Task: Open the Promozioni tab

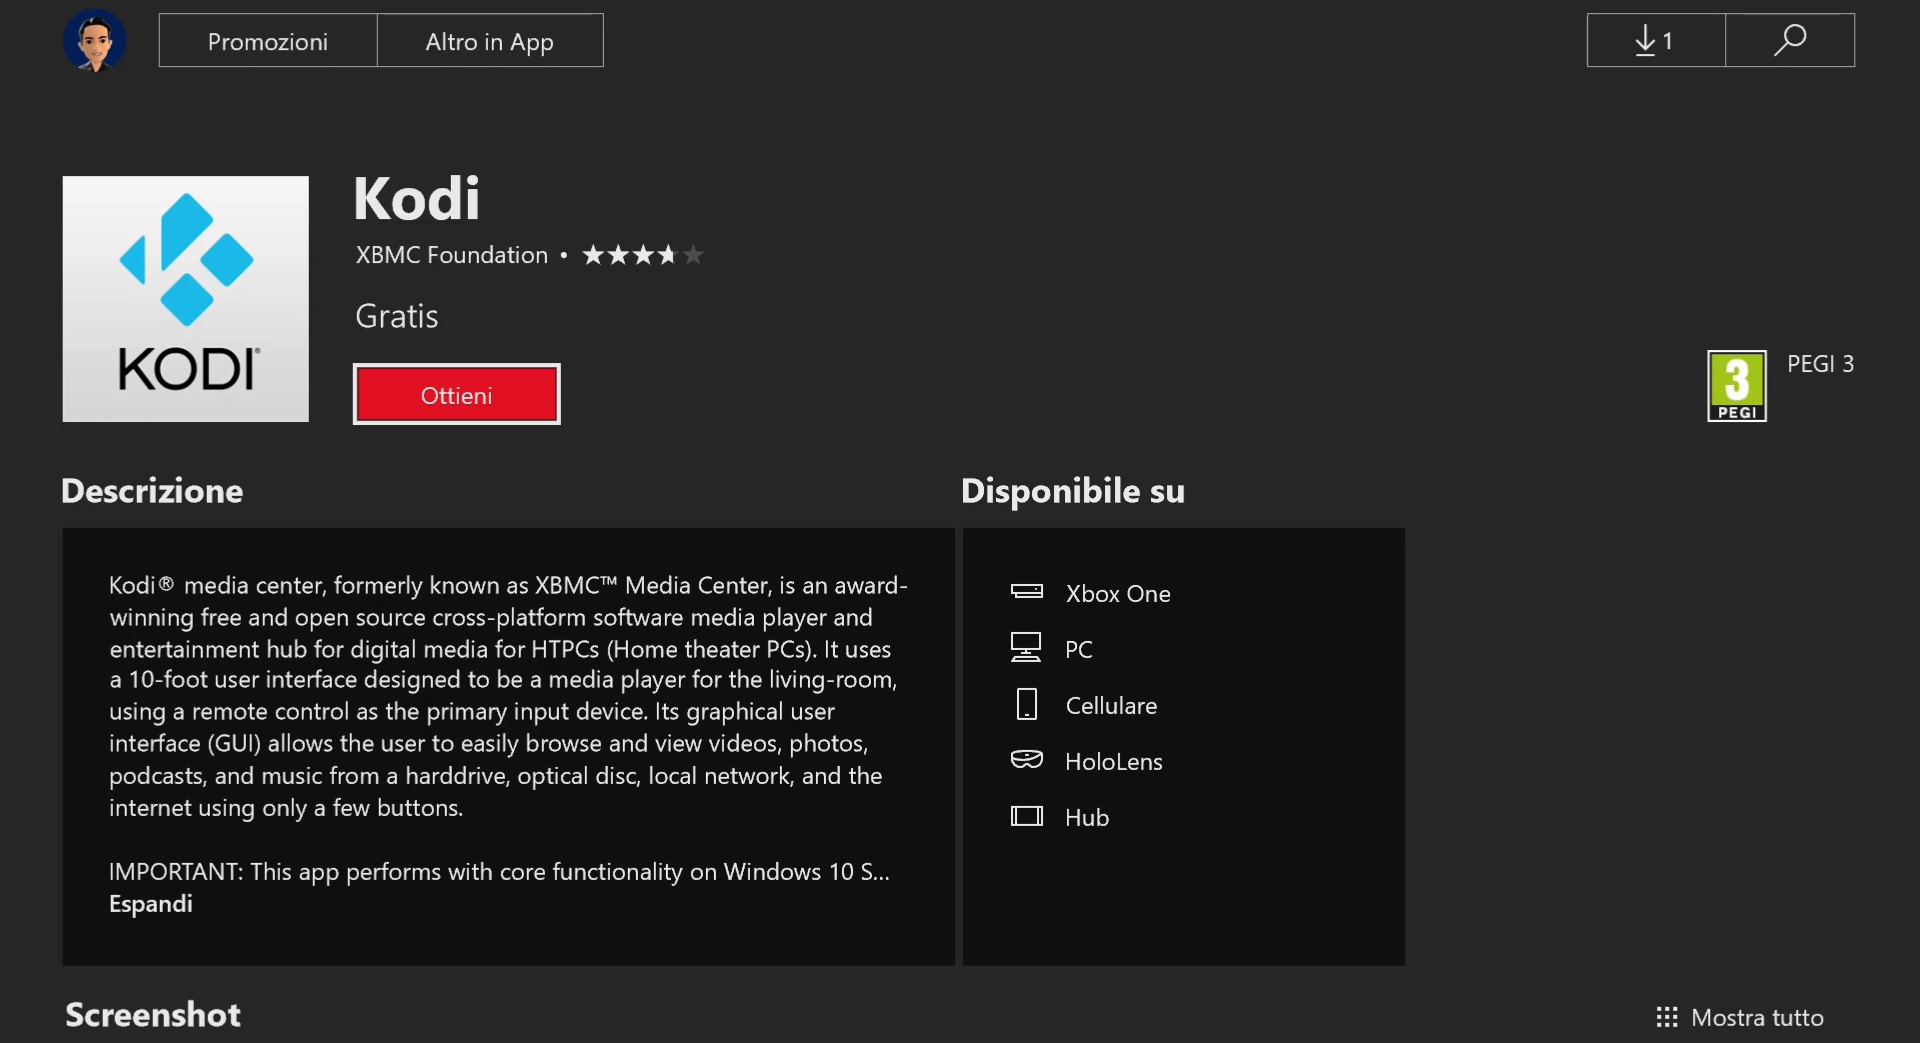Action: [x=268, y=41]
